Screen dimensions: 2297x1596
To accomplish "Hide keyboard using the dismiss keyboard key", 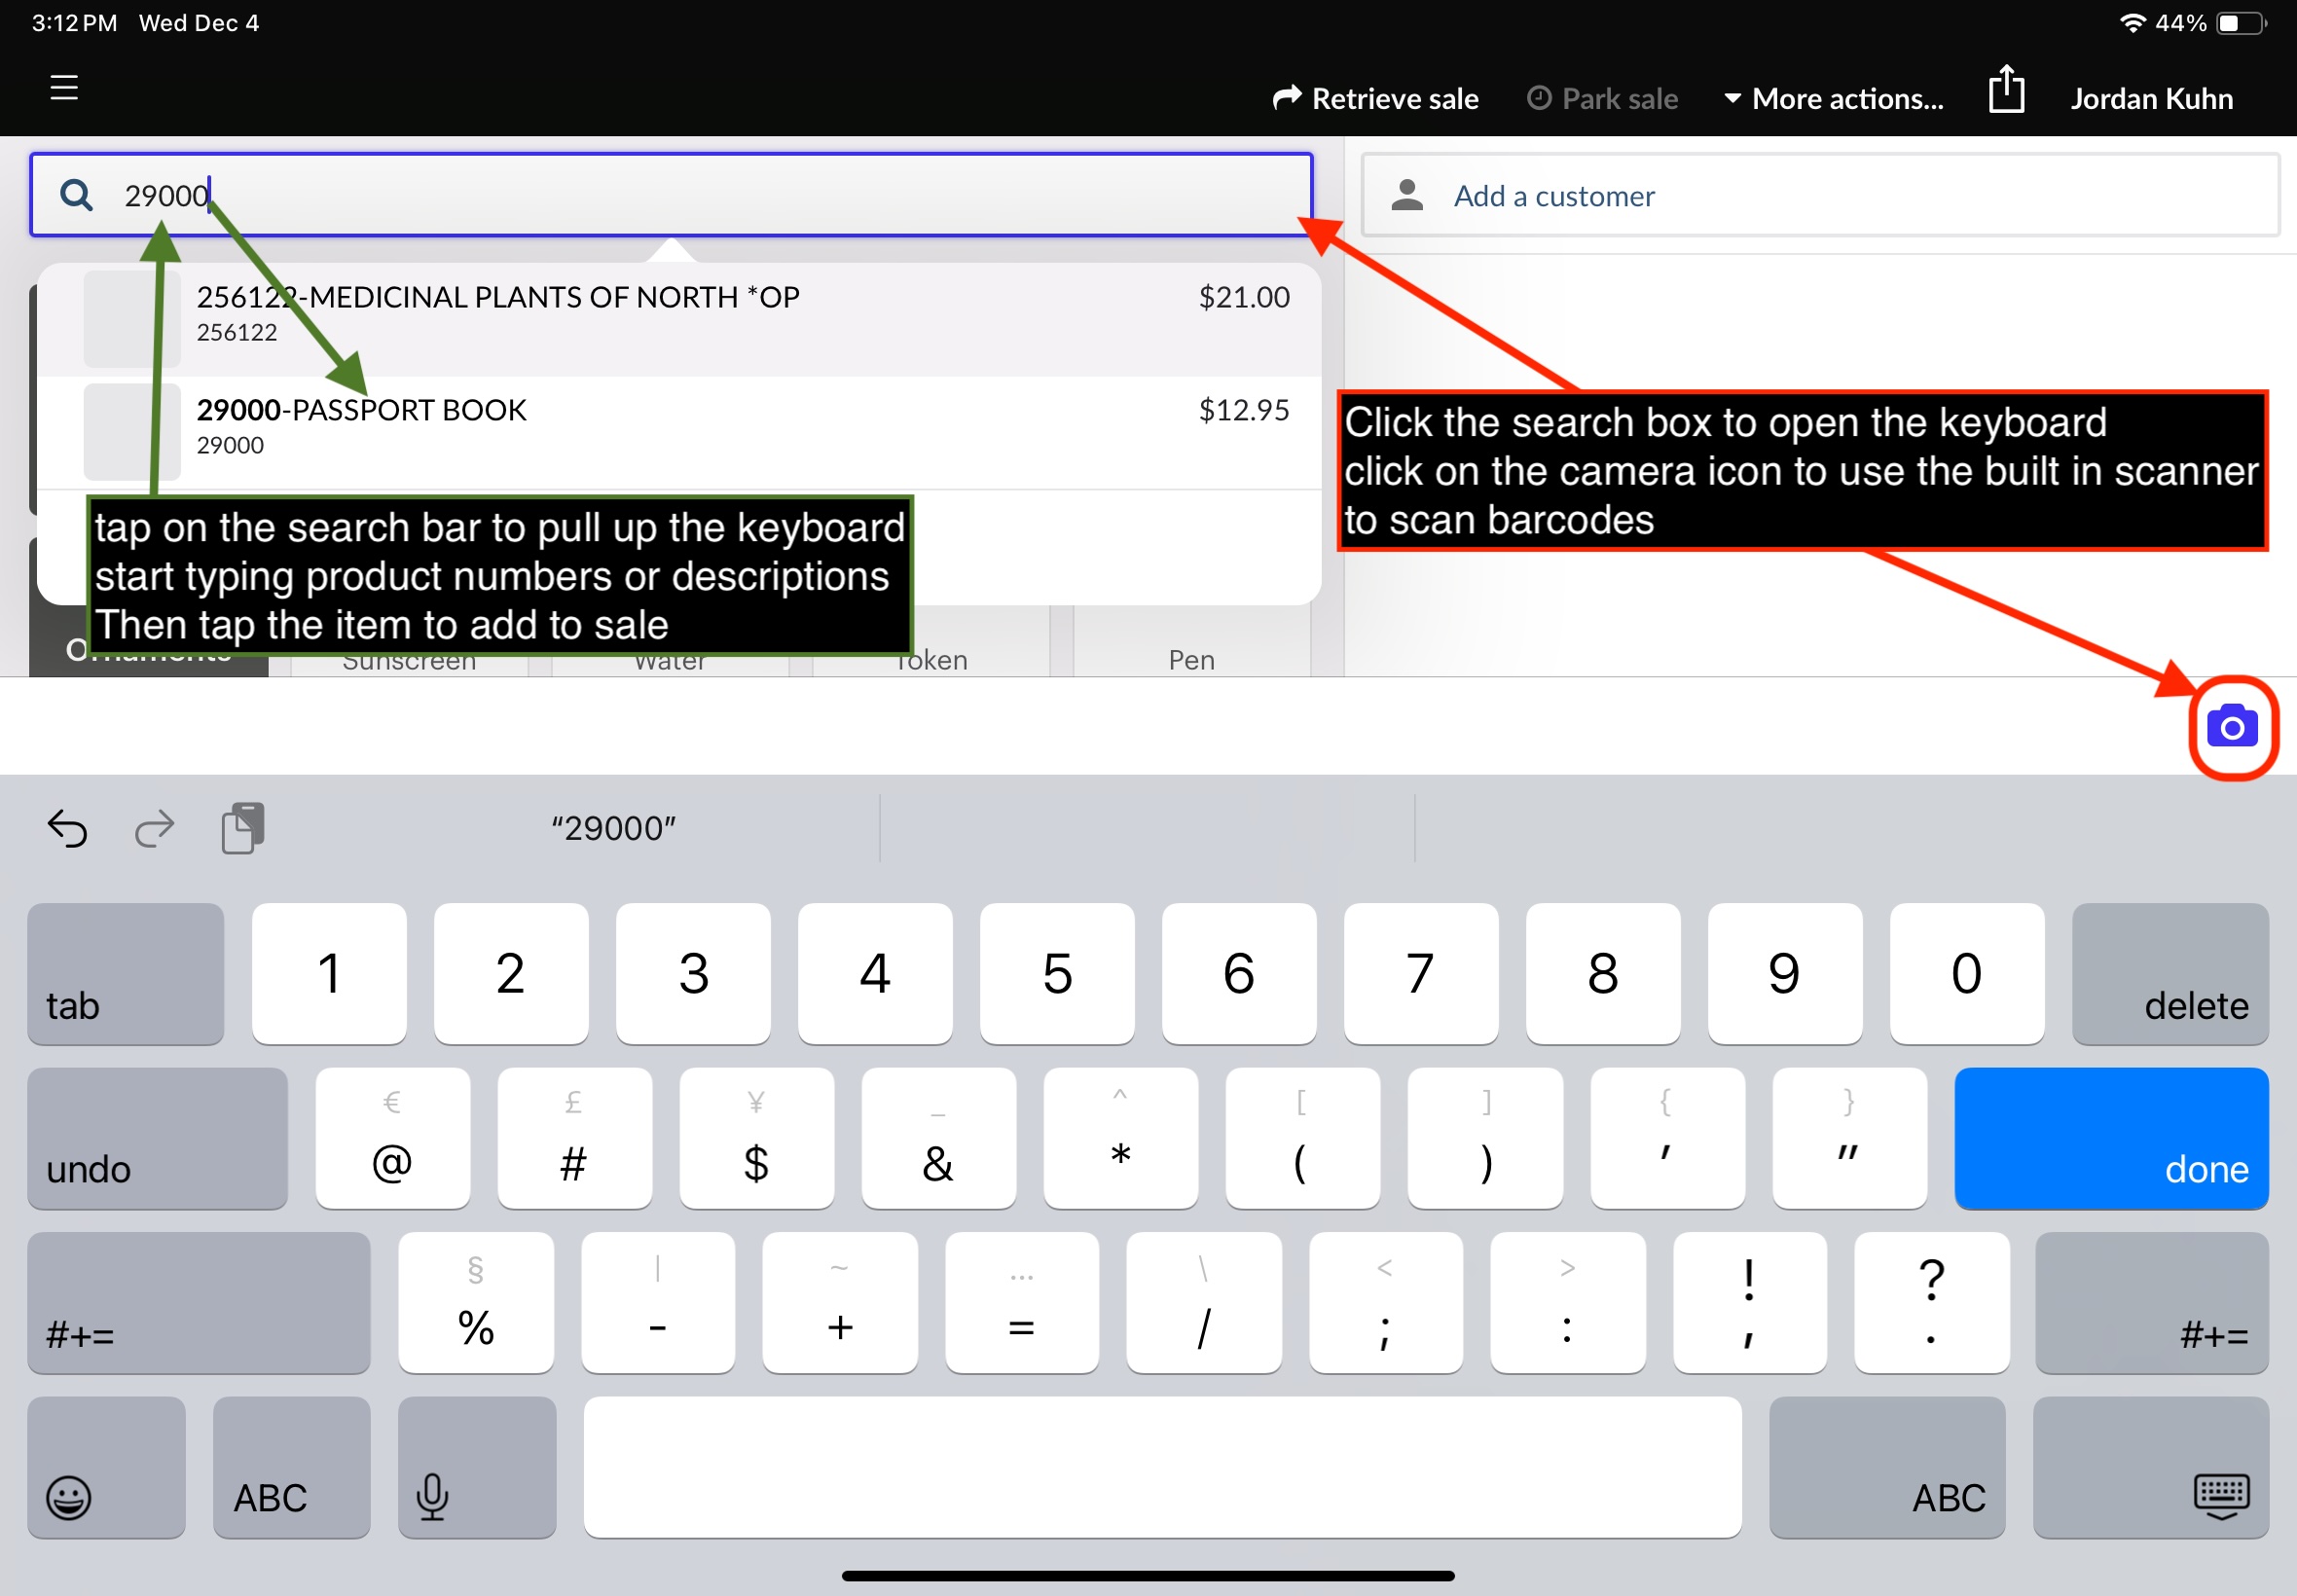I will 2151,1467.
